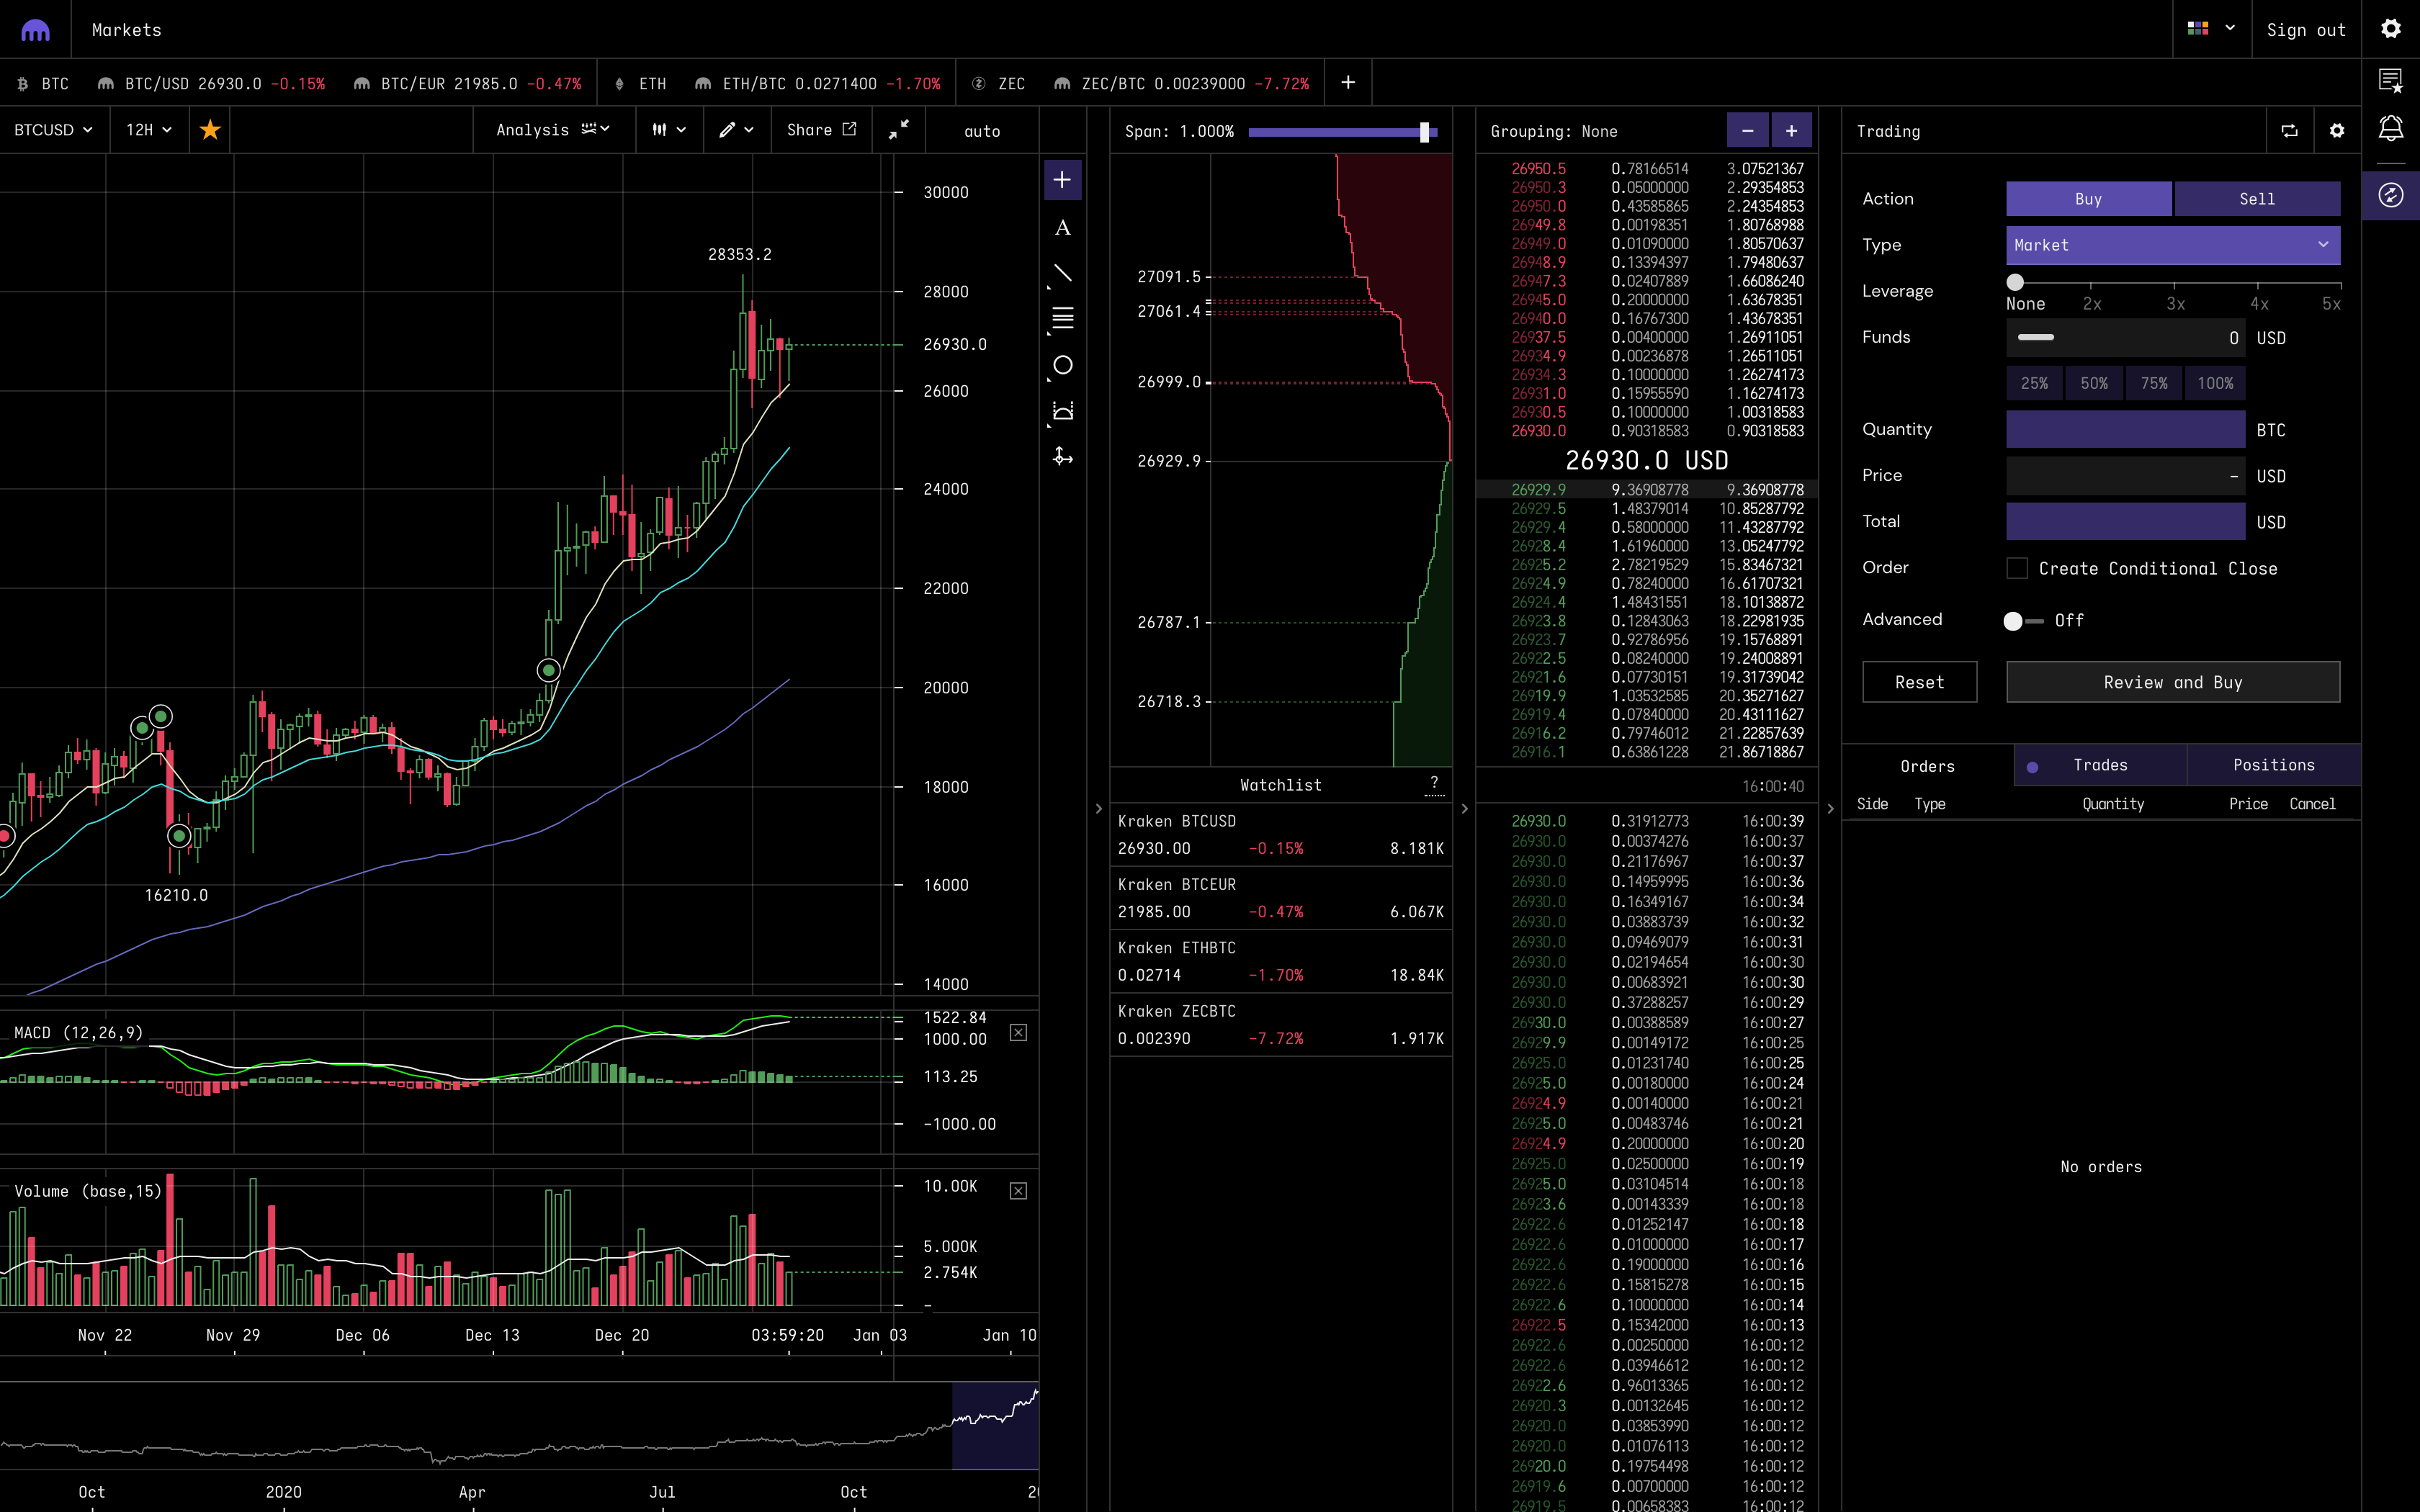The image size is (2420, 1512).
Task: Switch to the Positions tab
Action: click(x=2274, y=764)
